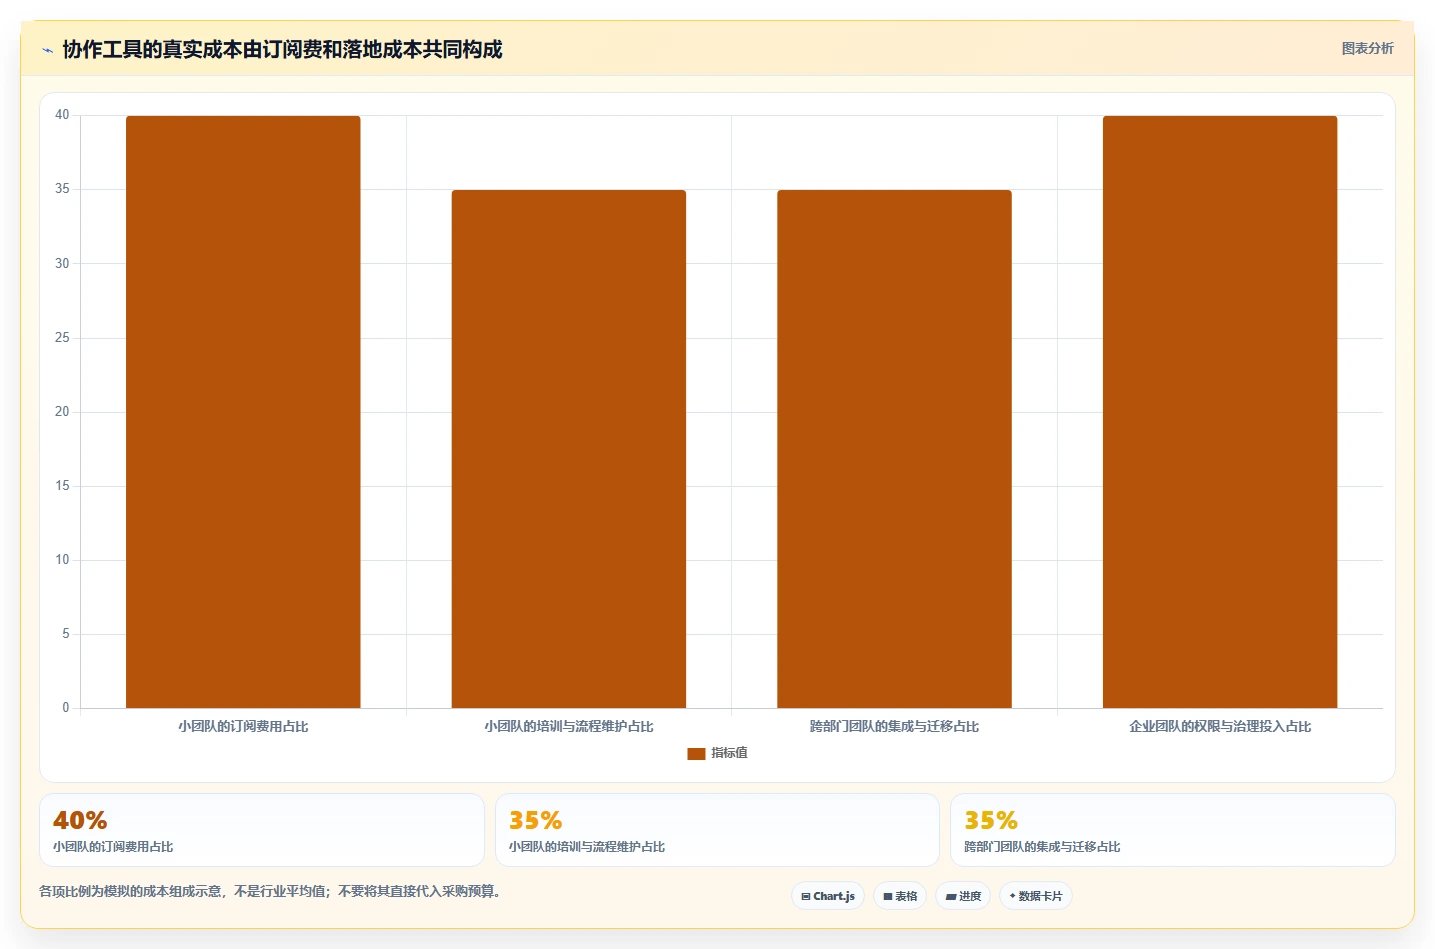Select the 进度 tag chip
The width and height of the screenshot is (1435, 949).
pos(963,896)
